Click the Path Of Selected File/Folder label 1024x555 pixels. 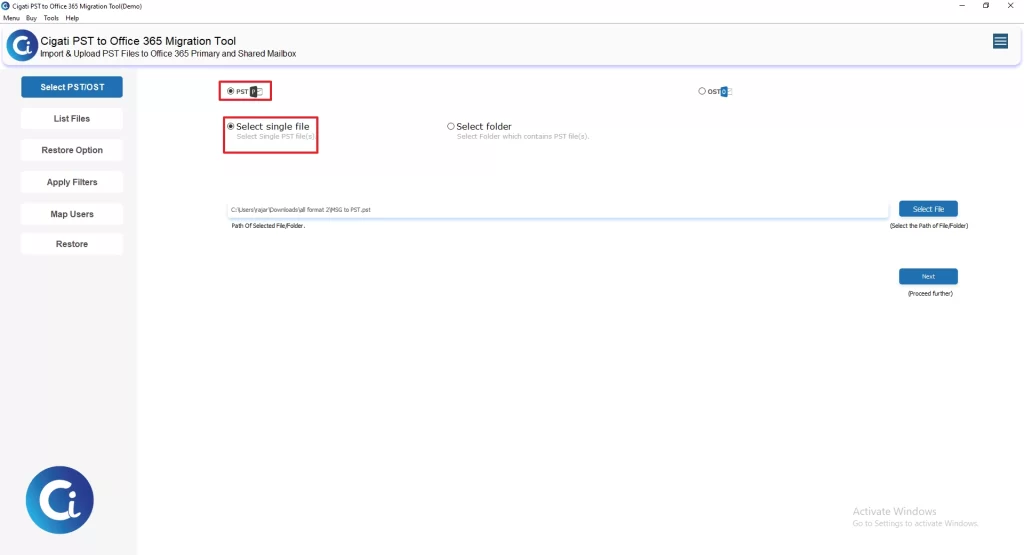(268, 226)
